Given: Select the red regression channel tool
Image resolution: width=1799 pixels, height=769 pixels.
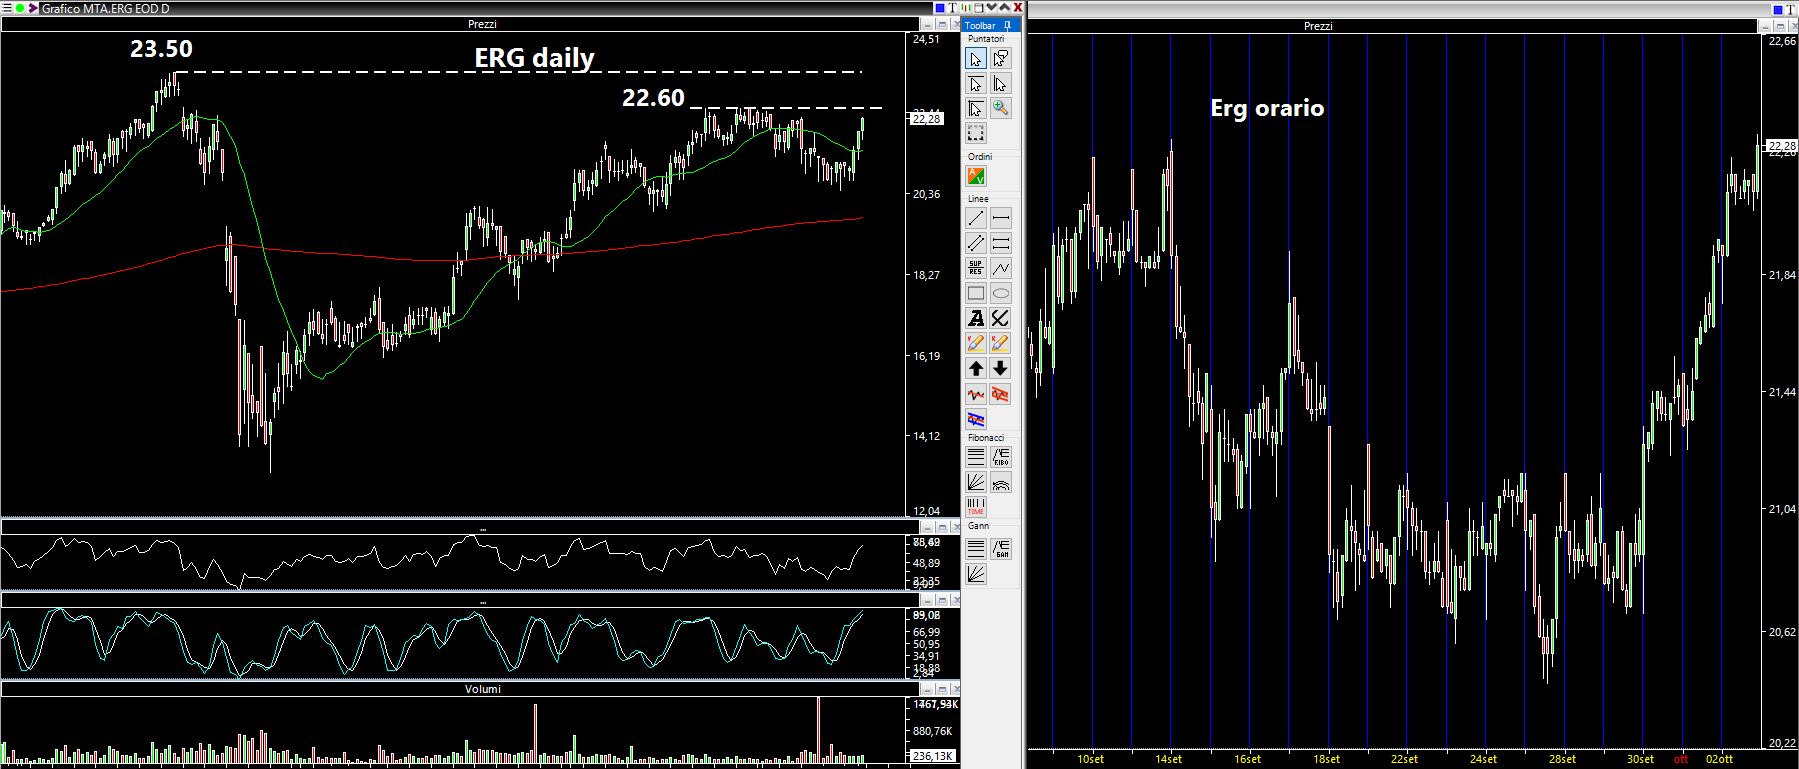Looking at the screenshot, I should click(x=1000, y=394).
